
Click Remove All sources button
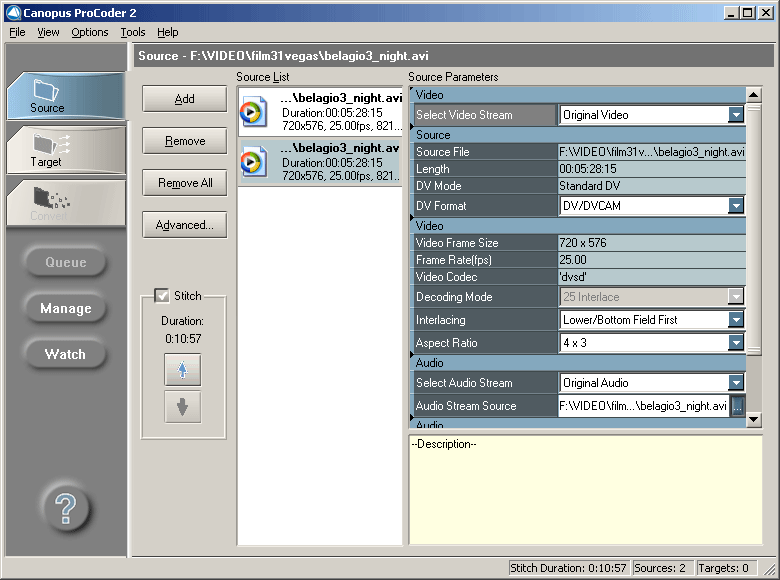click(x=185, y=183)
